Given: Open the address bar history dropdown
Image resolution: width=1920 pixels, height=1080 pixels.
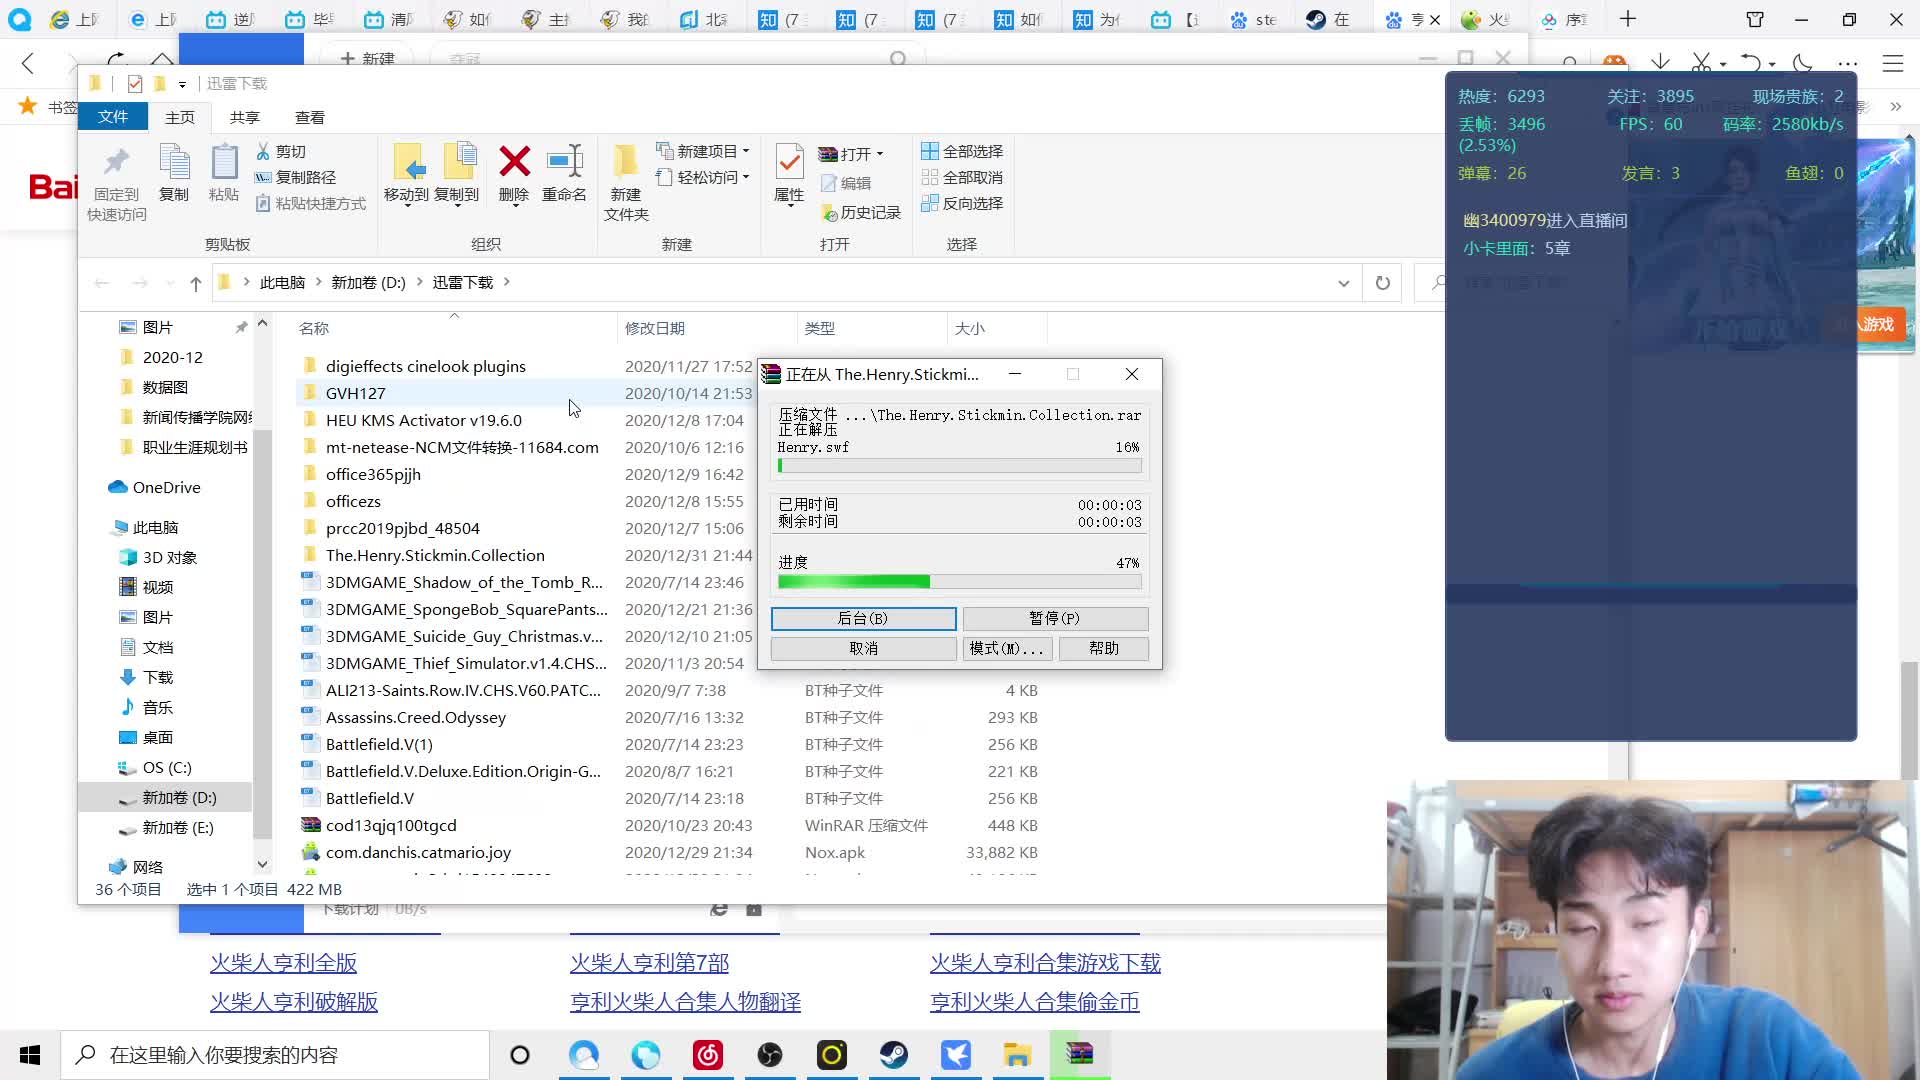Looking at the screenshot, I should (x=1343, y=283).
